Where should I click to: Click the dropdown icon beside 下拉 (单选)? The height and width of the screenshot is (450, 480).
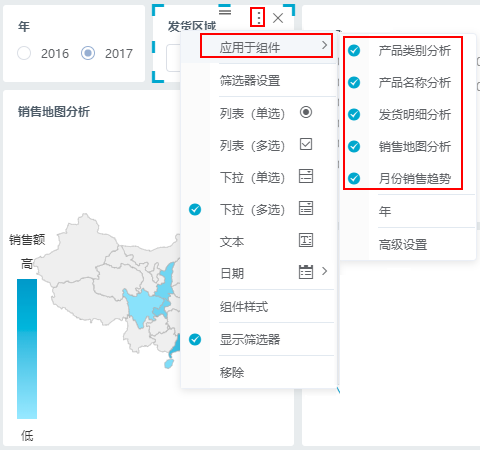point(306,176)
